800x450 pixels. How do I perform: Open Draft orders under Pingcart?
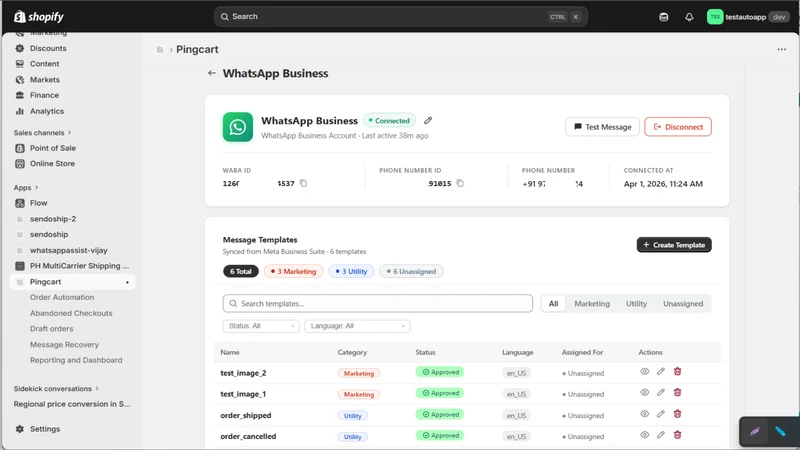(x=51, y=329)
